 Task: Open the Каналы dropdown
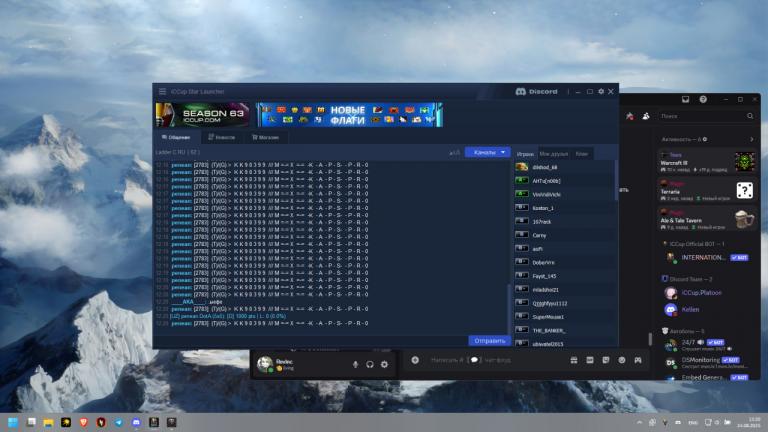point(487,152)
